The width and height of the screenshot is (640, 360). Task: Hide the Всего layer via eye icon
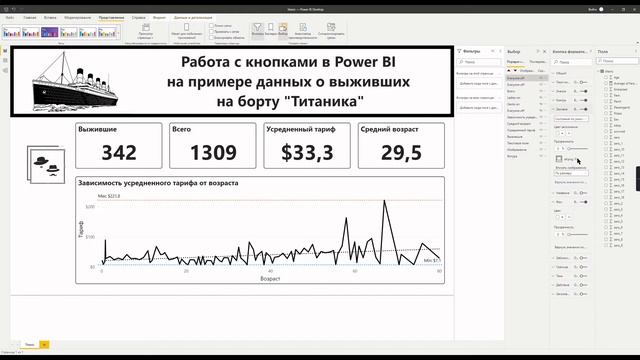(541, 91)
